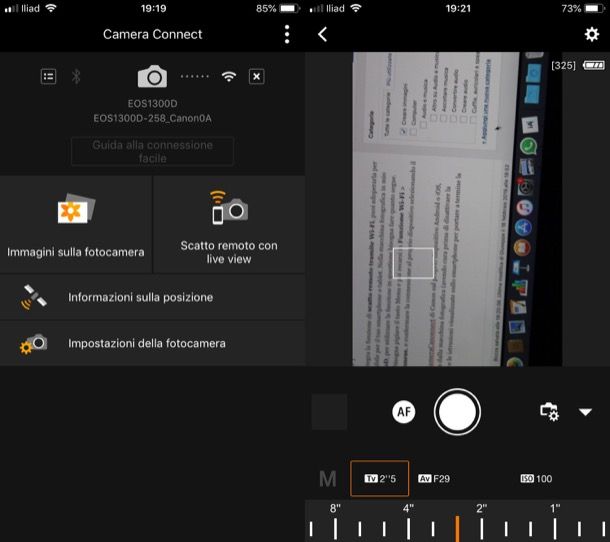Screen dimensions: 610x542
Task: Select the Tv 2"5 shutter speed
Action: pyautogui.click(x=380, y=479)
